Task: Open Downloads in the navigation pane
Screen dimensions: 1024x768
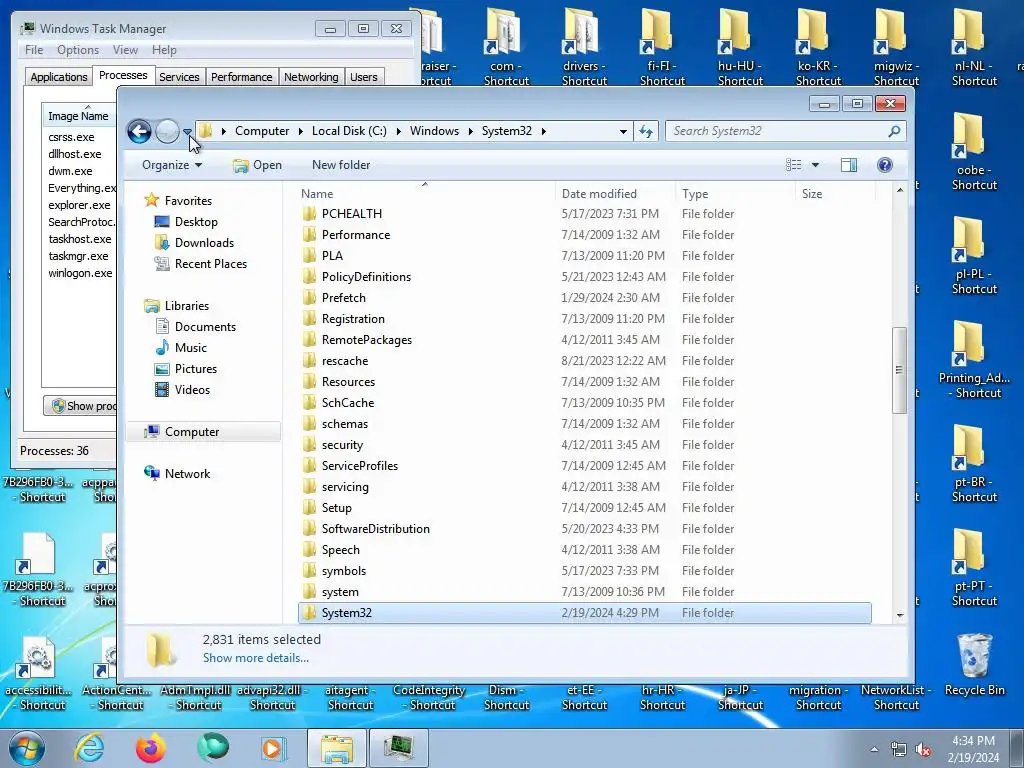Action: 204,242
